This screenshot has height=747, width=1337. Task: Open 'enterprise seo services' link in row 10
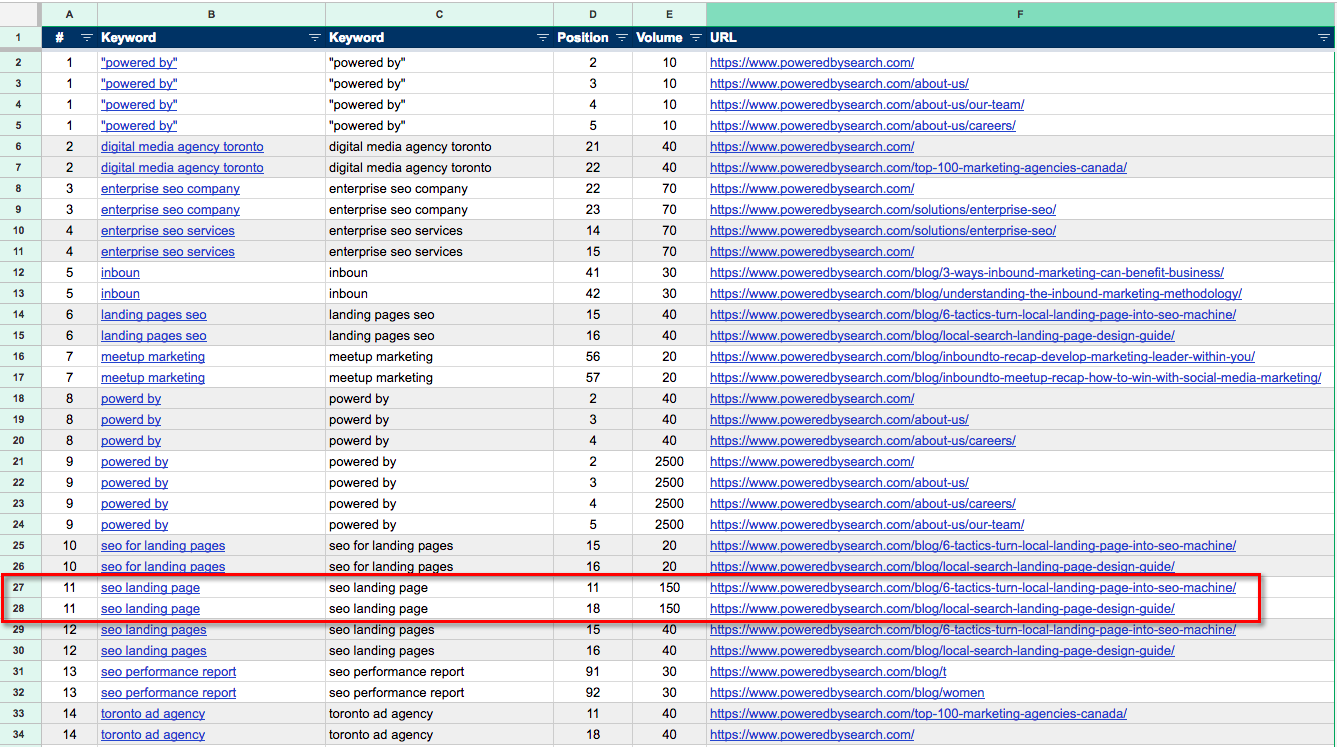coord(168,231)
